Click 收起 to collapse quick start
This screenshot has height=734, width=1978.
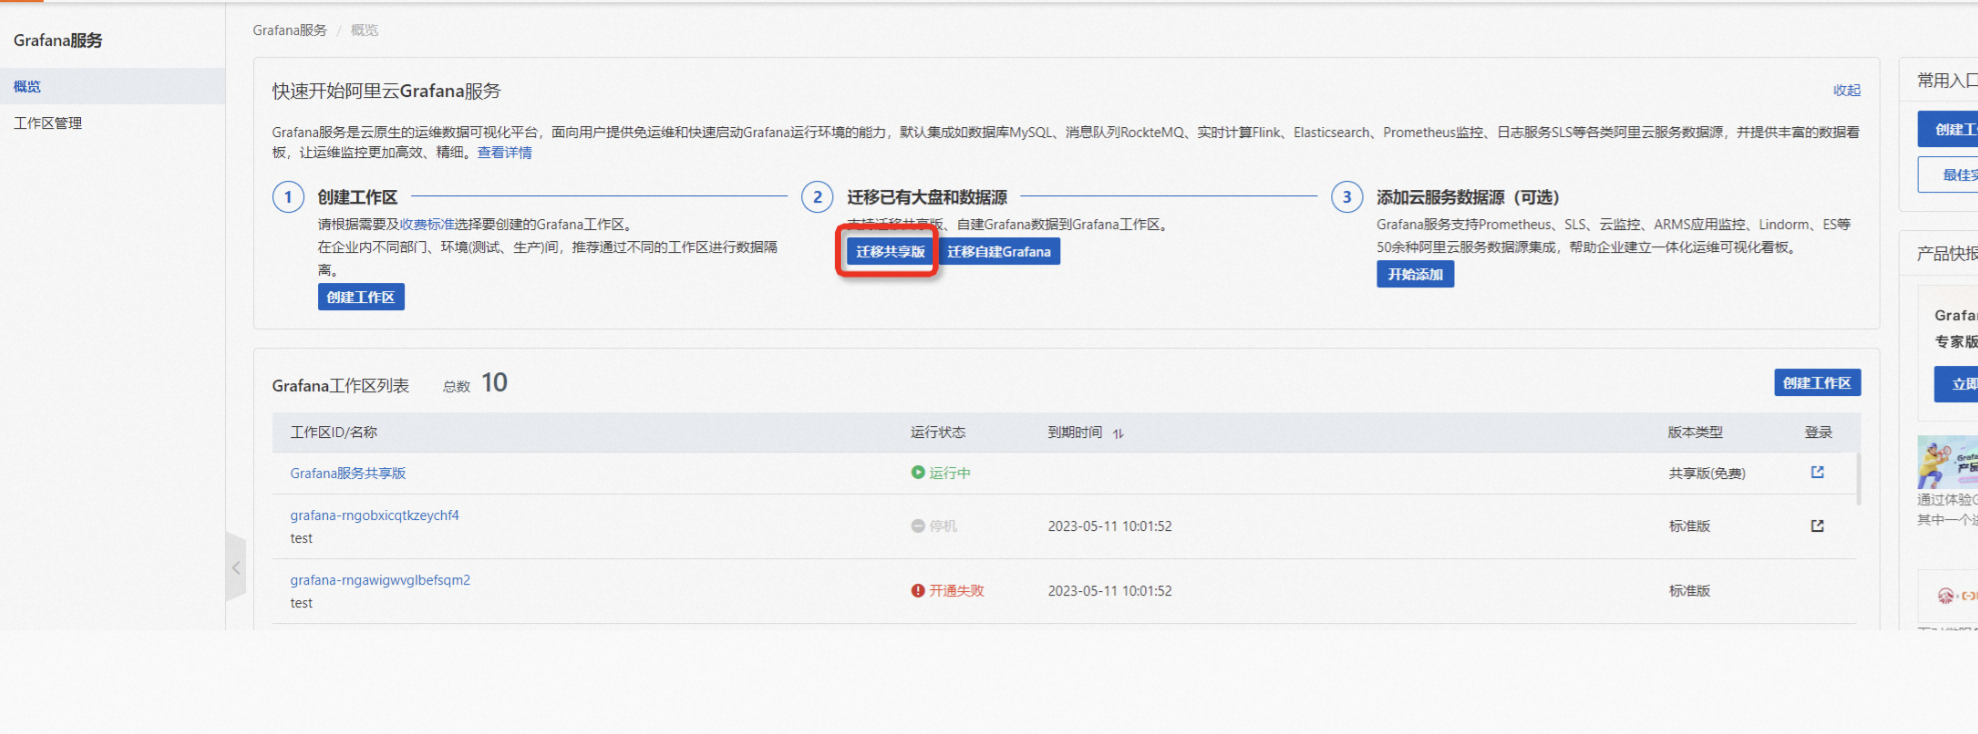1846,90
